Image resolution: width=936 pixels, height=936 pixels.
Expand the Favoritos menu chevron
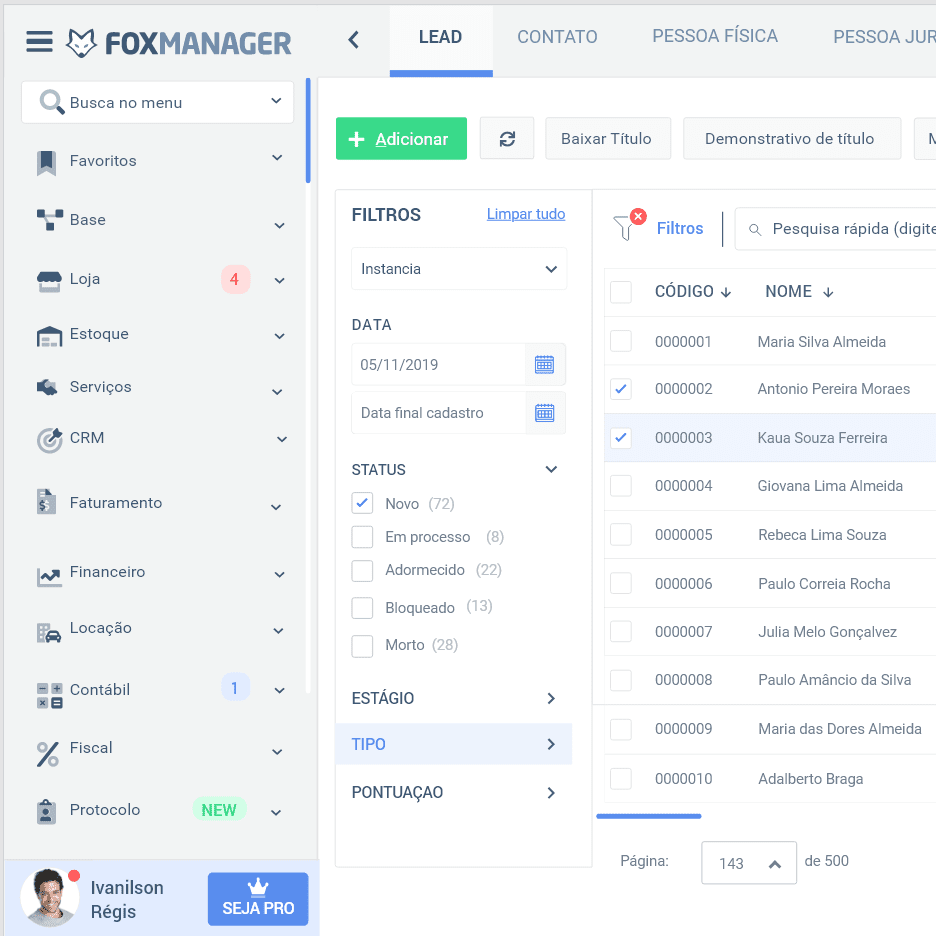[277, 158]
